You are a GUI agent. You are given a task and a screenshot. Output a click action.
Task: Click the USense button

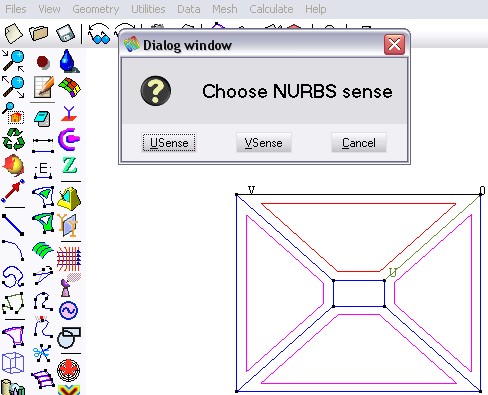pyautogui.click(x=169, y=143)
